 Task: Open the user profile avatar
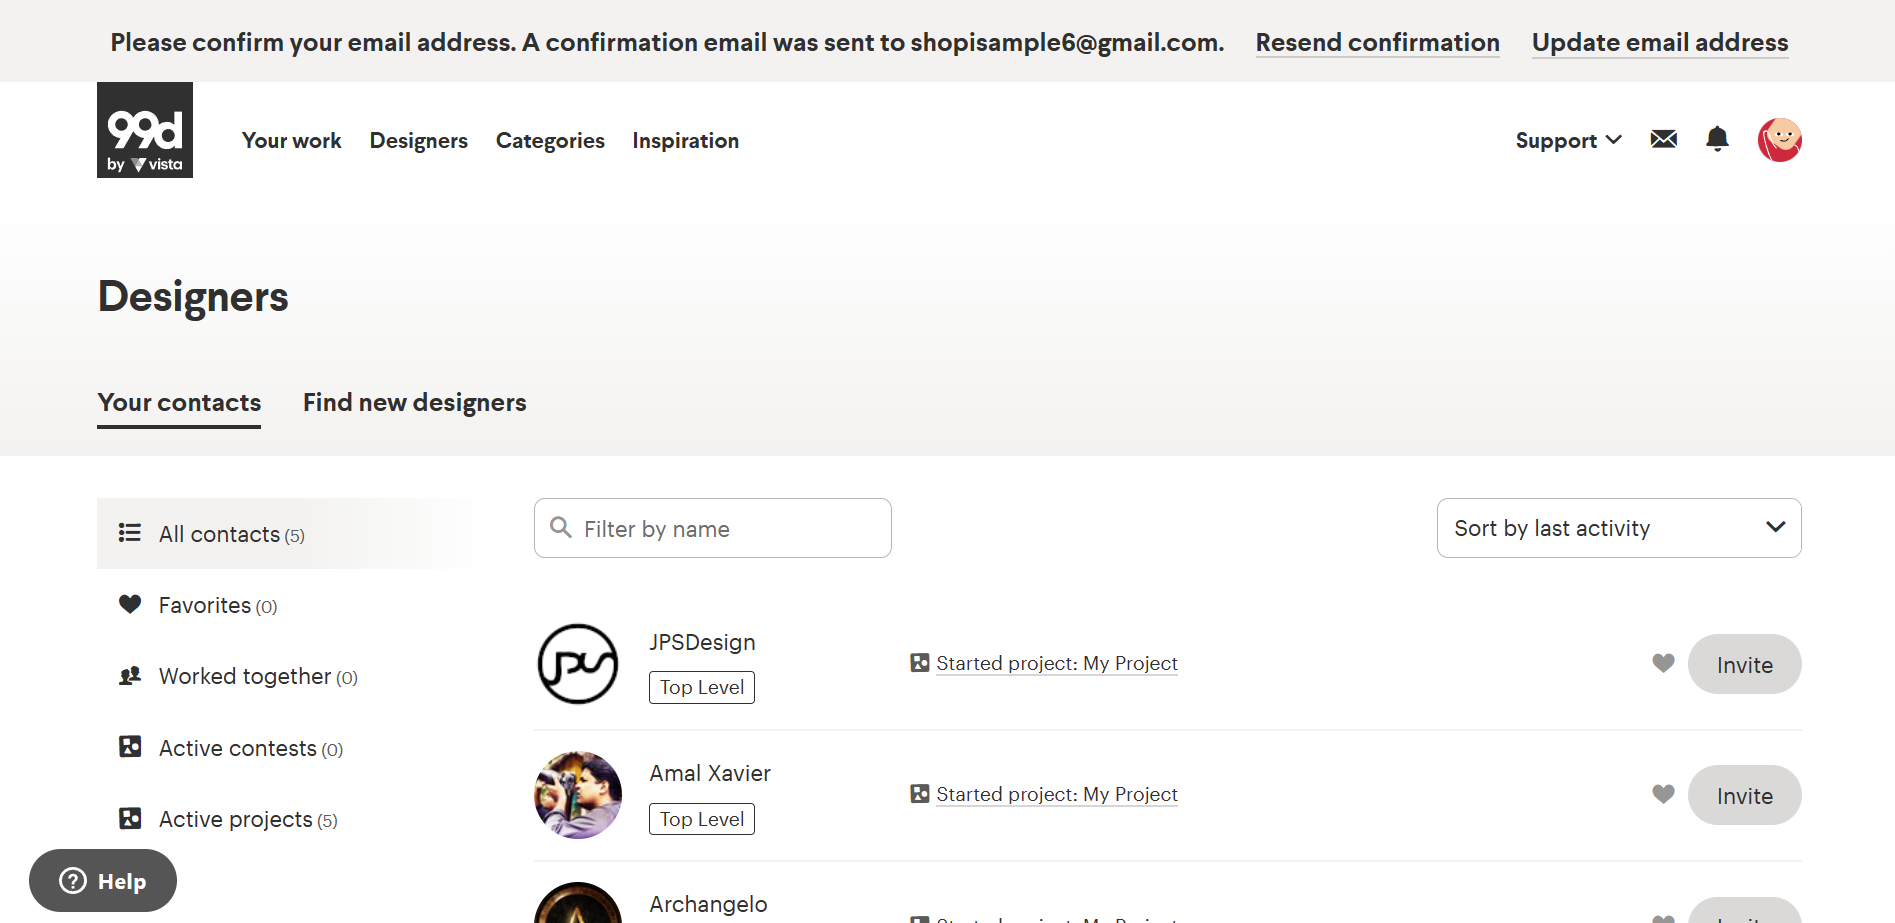point(1779,140)
